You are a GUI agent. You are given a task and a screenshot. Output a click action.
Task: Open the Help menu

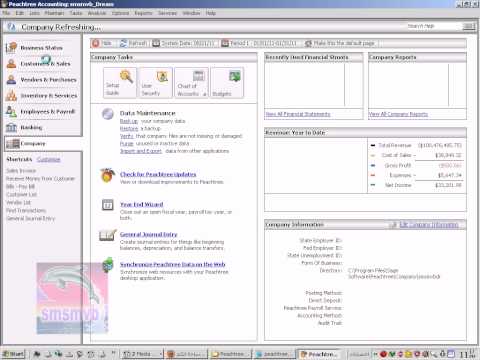(211, 13)
